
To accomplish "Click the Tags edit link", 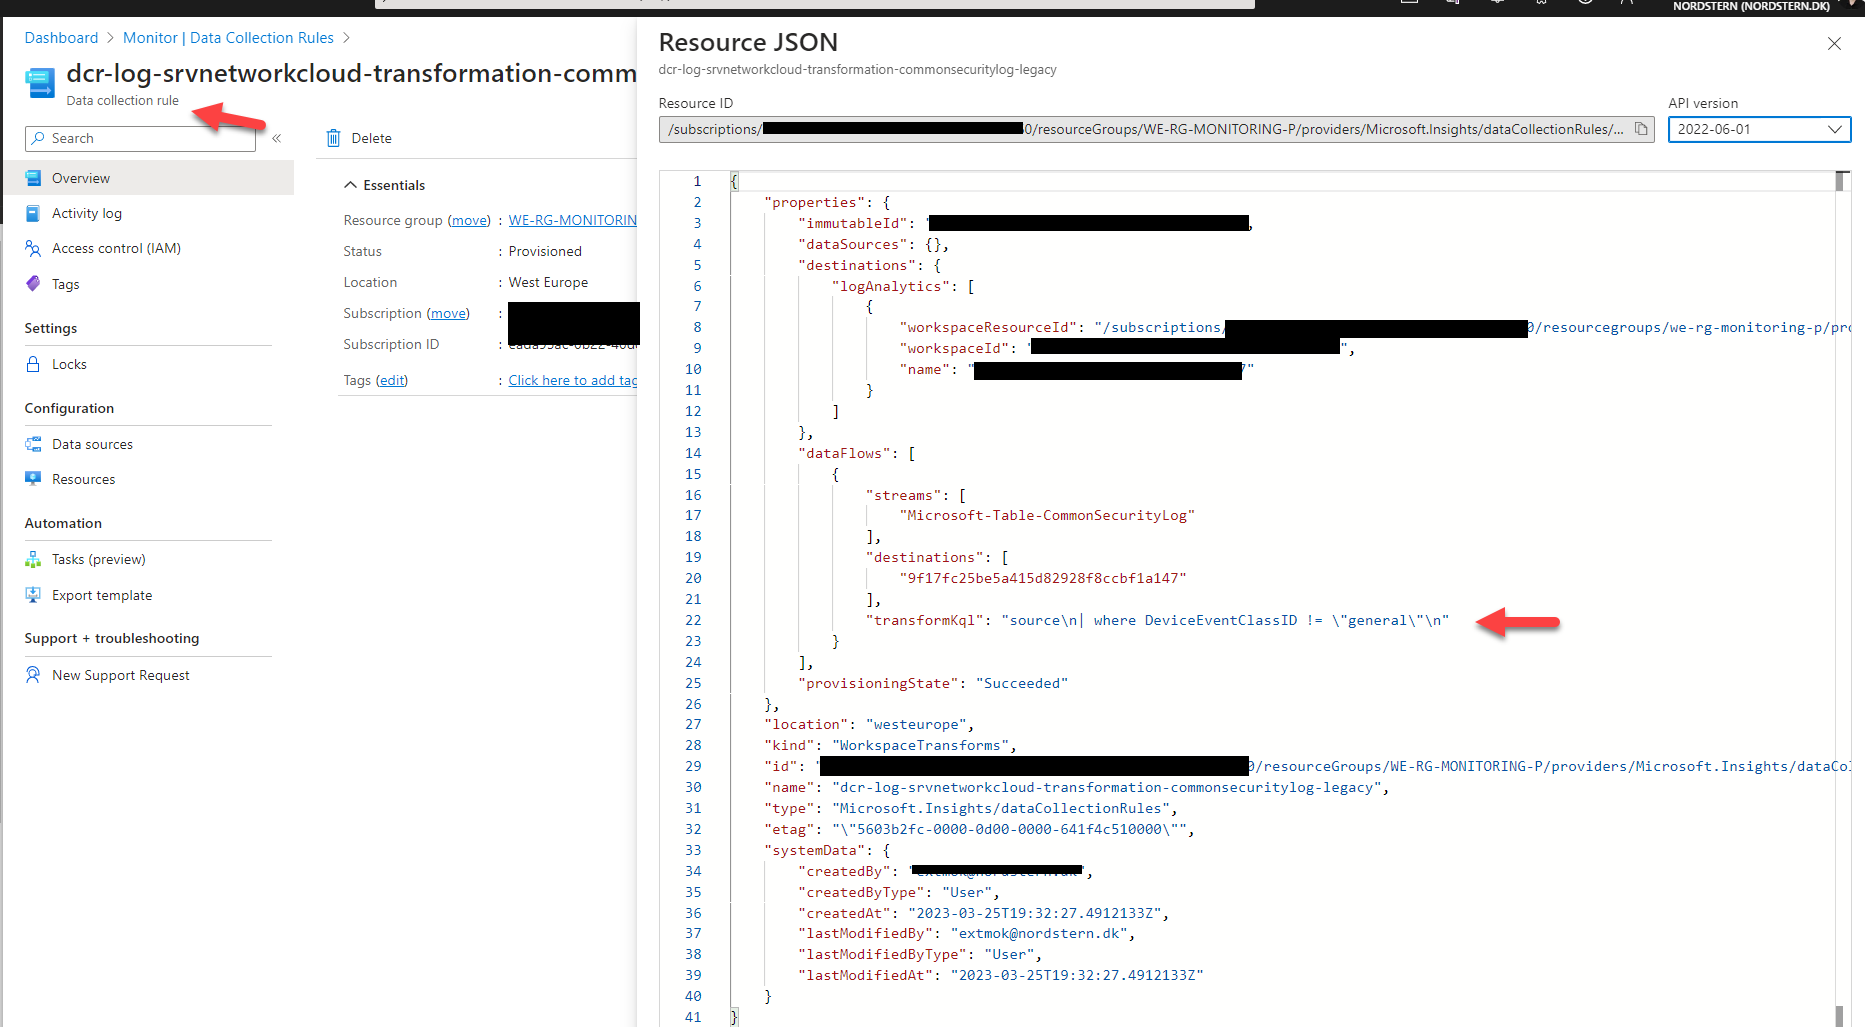I will click(x=392, y=380).
